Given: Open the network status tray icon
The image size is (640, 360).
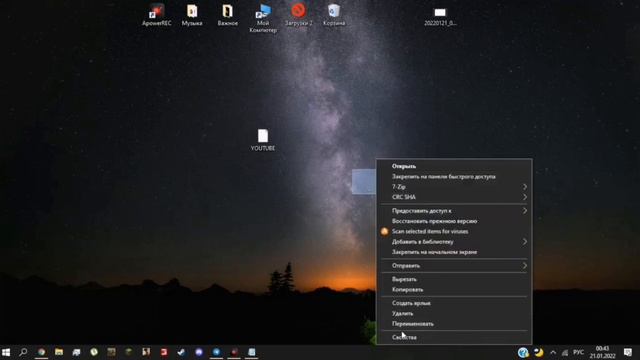Looking at the screenshot, I should [565, 352].
